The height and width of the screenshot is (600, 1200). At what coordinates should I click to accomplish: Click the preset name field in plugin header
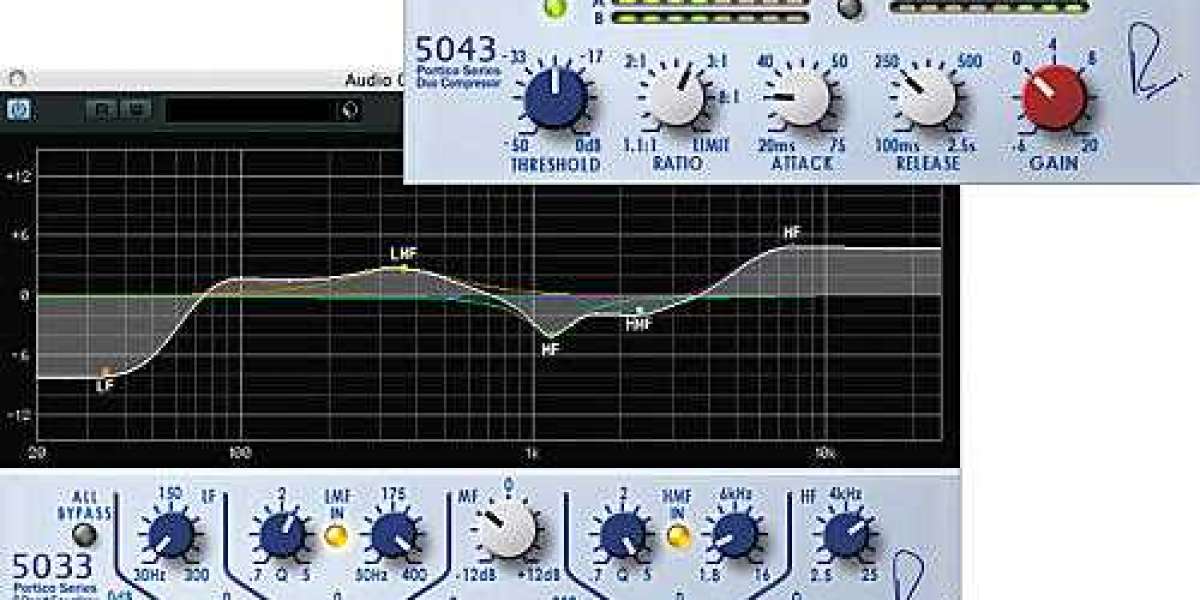[x=250, y=110]
